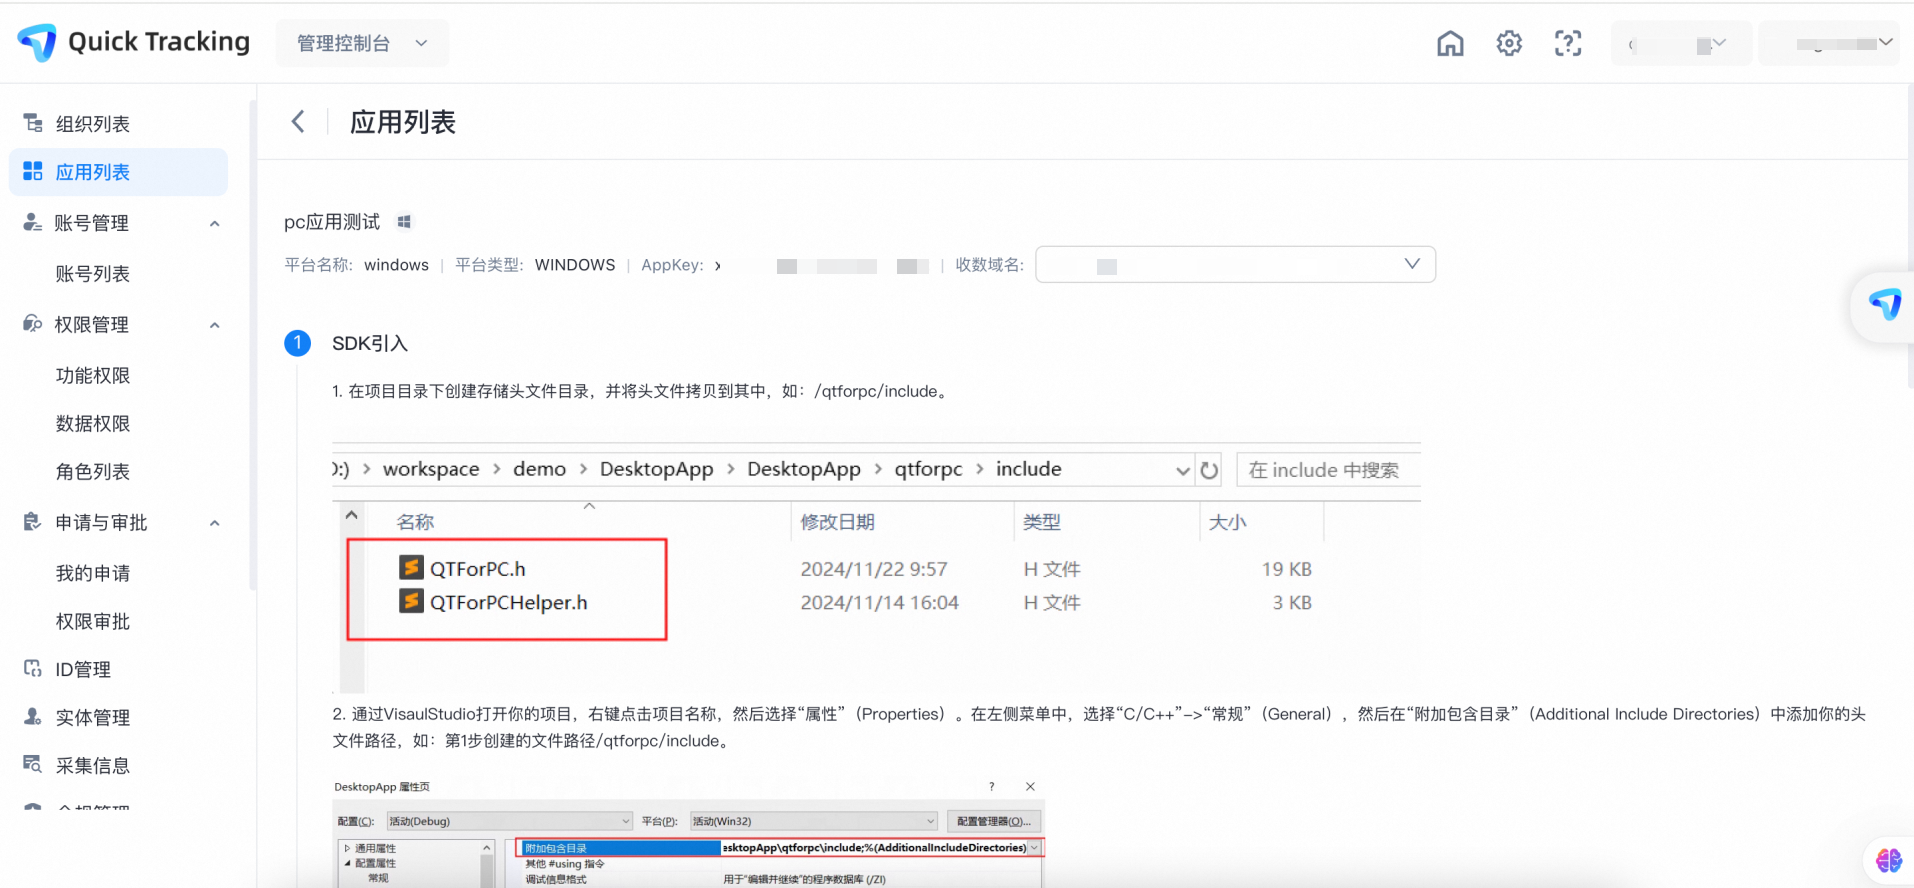1914x888 pixels.
Task: Expand the AppKey arrow
Action: [x=717, y=266]
